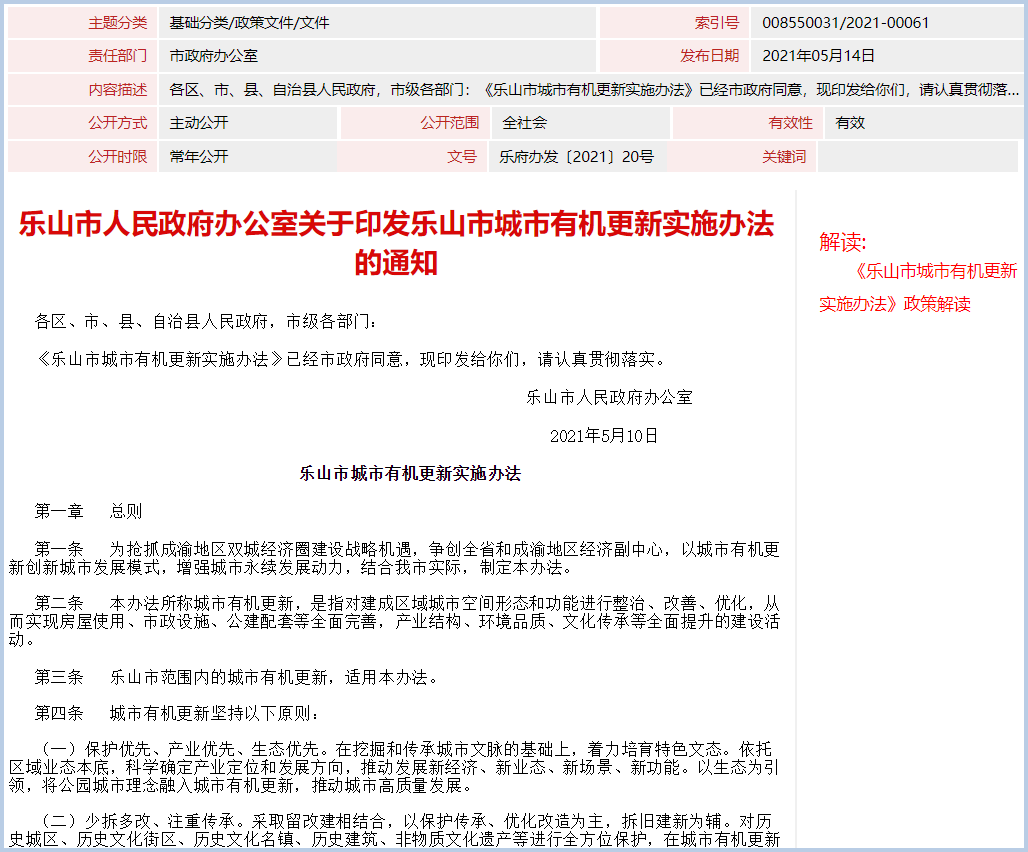The width and height of the screenshot is (1028, 852).
Task: Click the 第一章 总则 chapter heading
Action: (89, 511)
